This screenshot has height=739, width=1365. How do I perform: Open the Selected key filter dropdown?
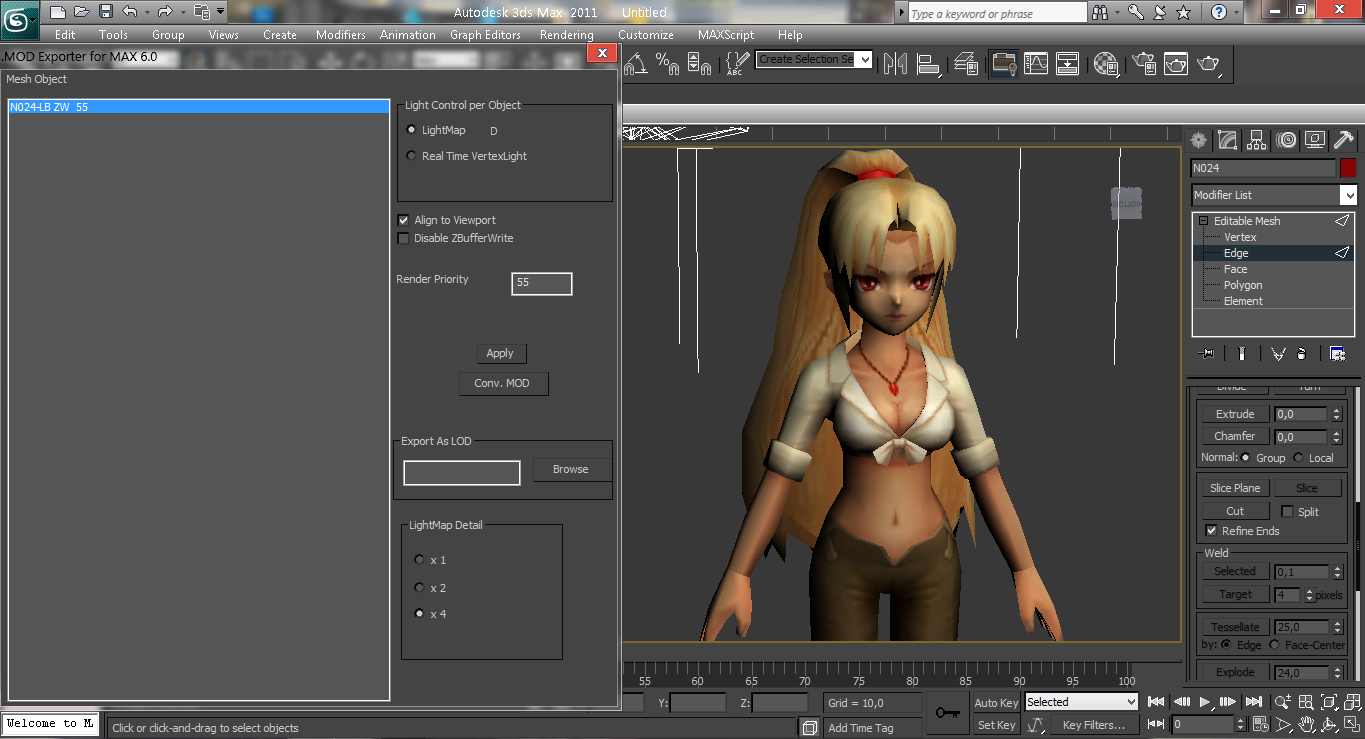[x=1081, y=702]
